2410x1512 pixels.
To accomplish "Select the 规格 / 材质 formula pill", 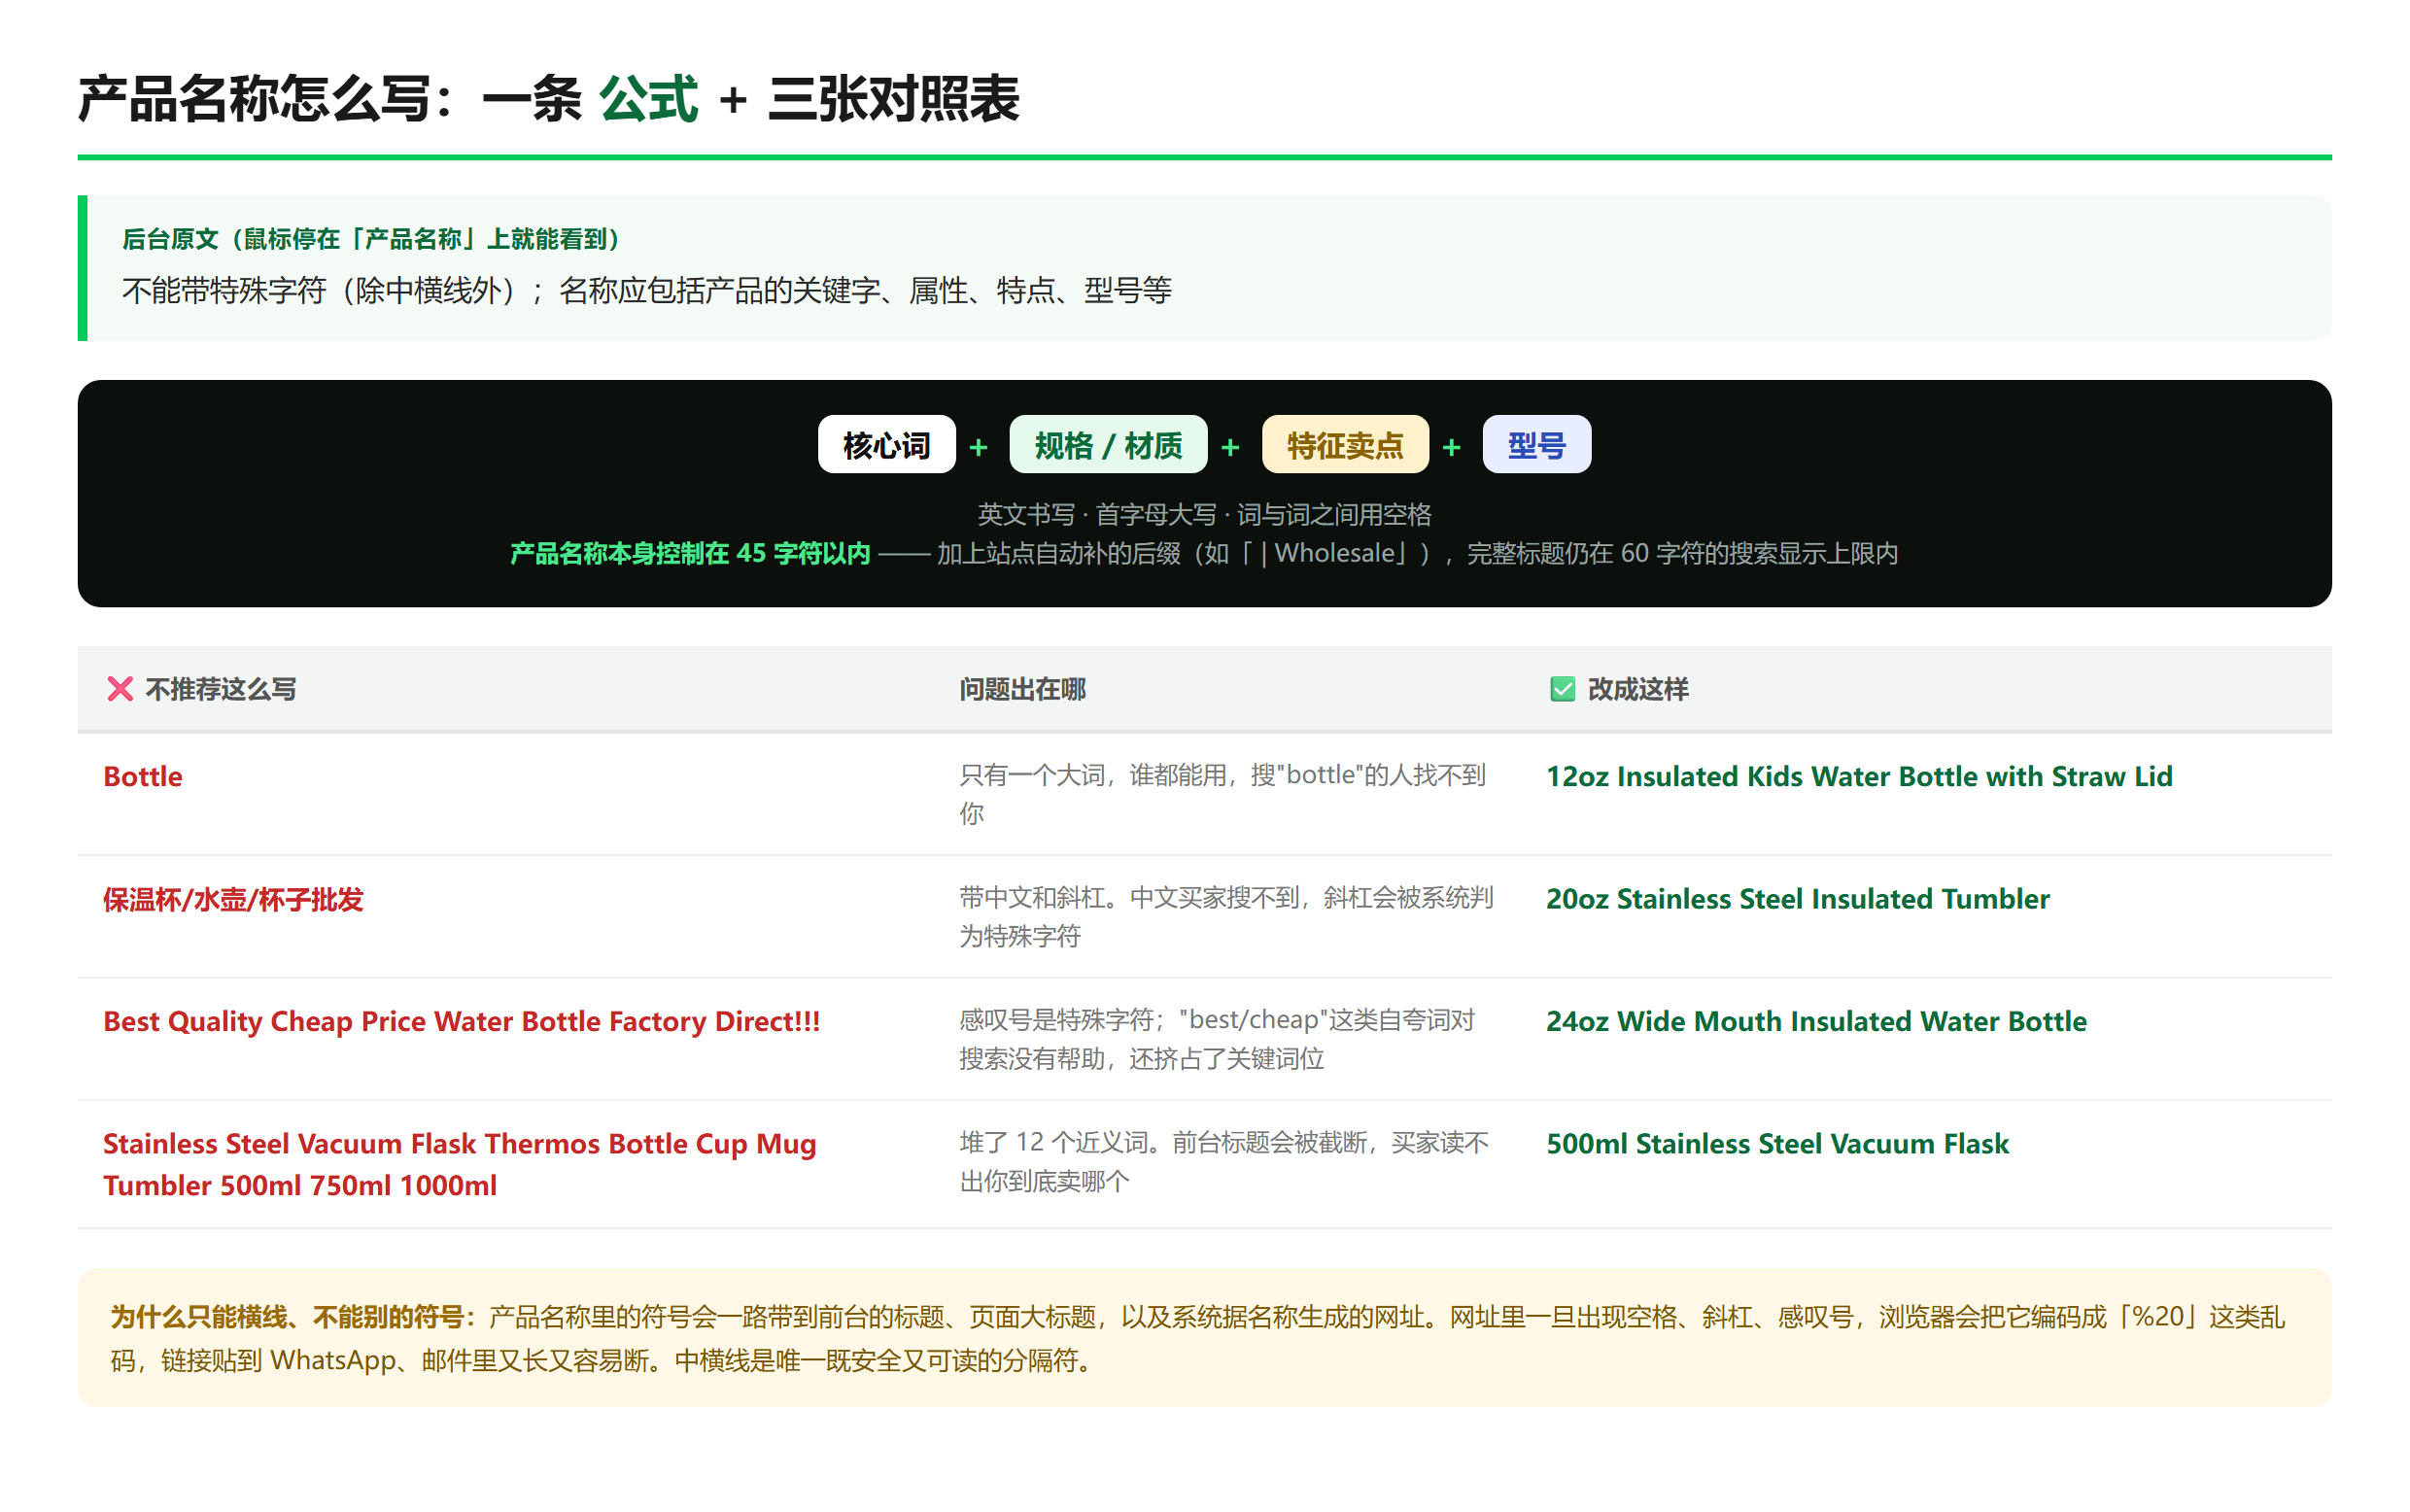I will [x=1108, y=445].
